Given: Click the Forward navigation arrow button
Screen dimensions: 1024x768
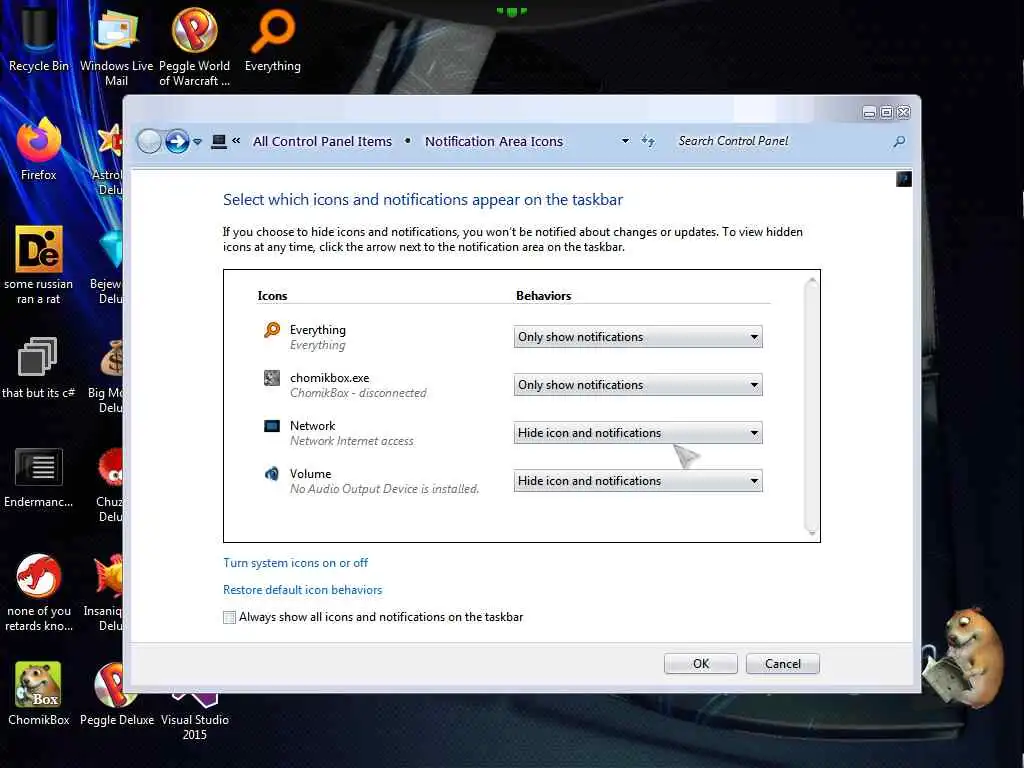Looking at the screenshot, I should pos(177,141).
